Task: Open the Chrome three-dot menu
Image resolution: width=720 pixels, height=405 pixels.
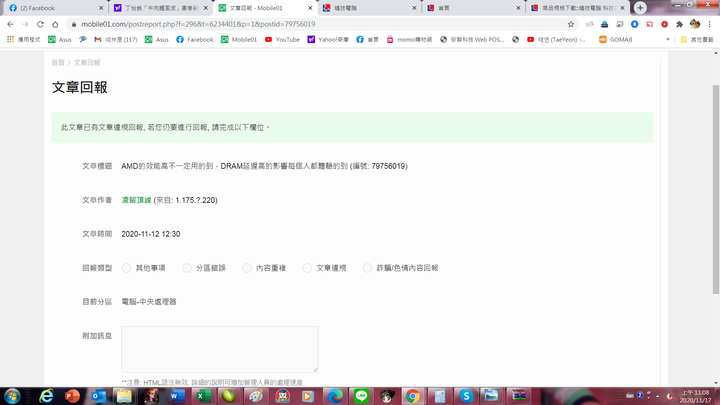Action: point(710,24)
